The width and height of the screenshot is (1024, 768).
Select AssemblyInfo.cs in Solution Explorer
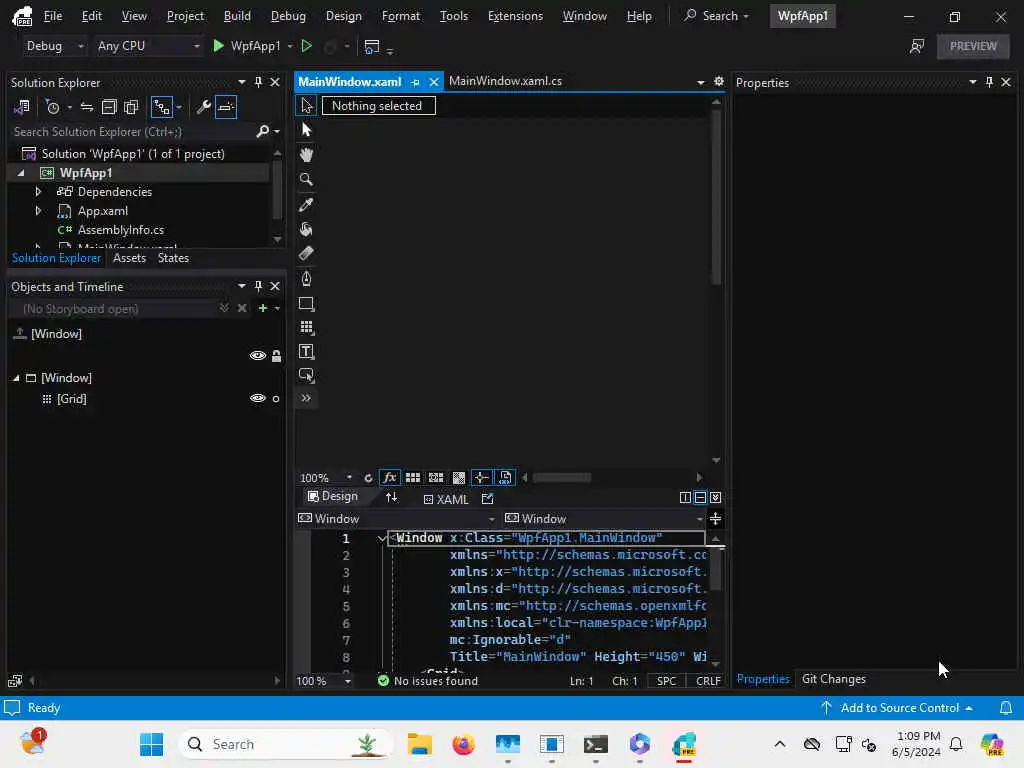coord(120,230)
